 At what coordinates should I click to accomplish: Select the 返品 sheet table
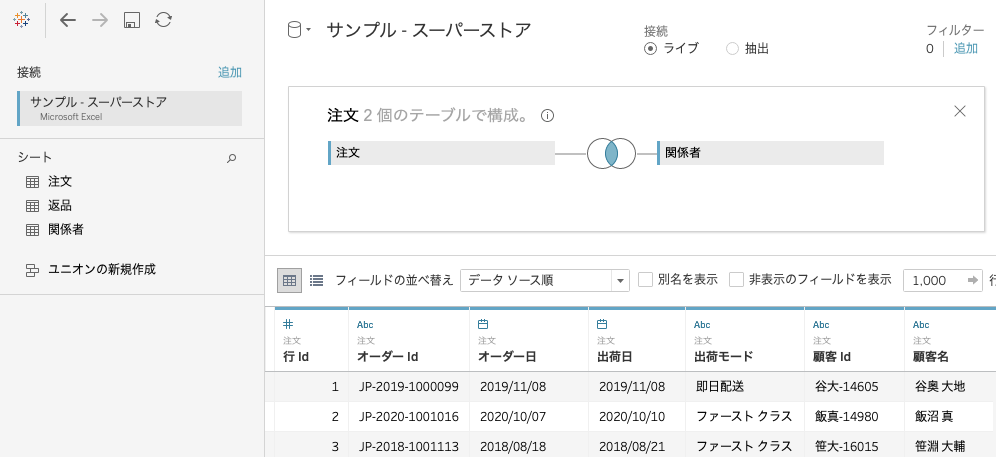(60, 206)
